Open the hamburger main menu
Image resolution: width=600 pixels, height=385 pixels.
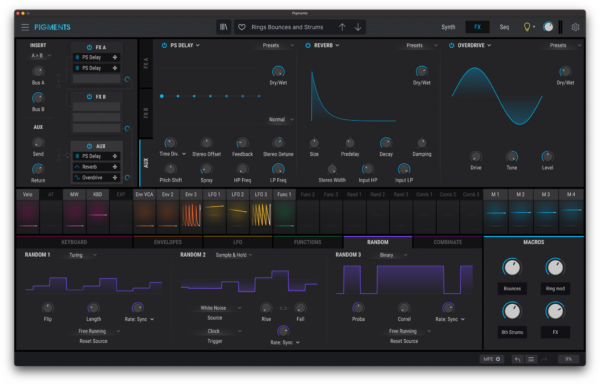pyautogui.click(x=25, y=27)
